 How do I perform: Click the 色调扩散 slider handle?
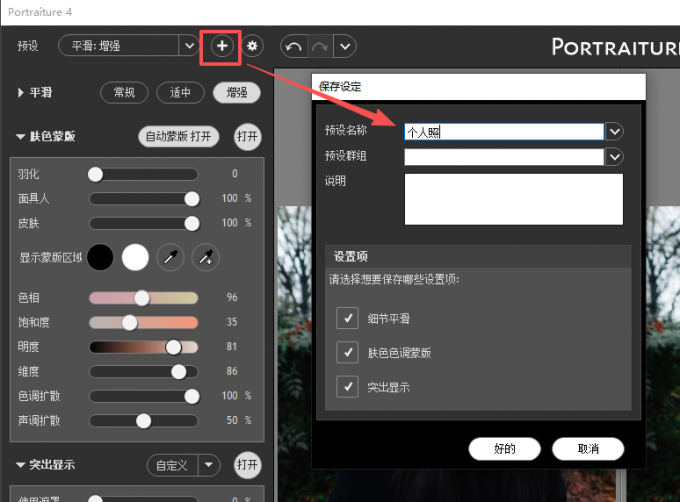[192, 396]
